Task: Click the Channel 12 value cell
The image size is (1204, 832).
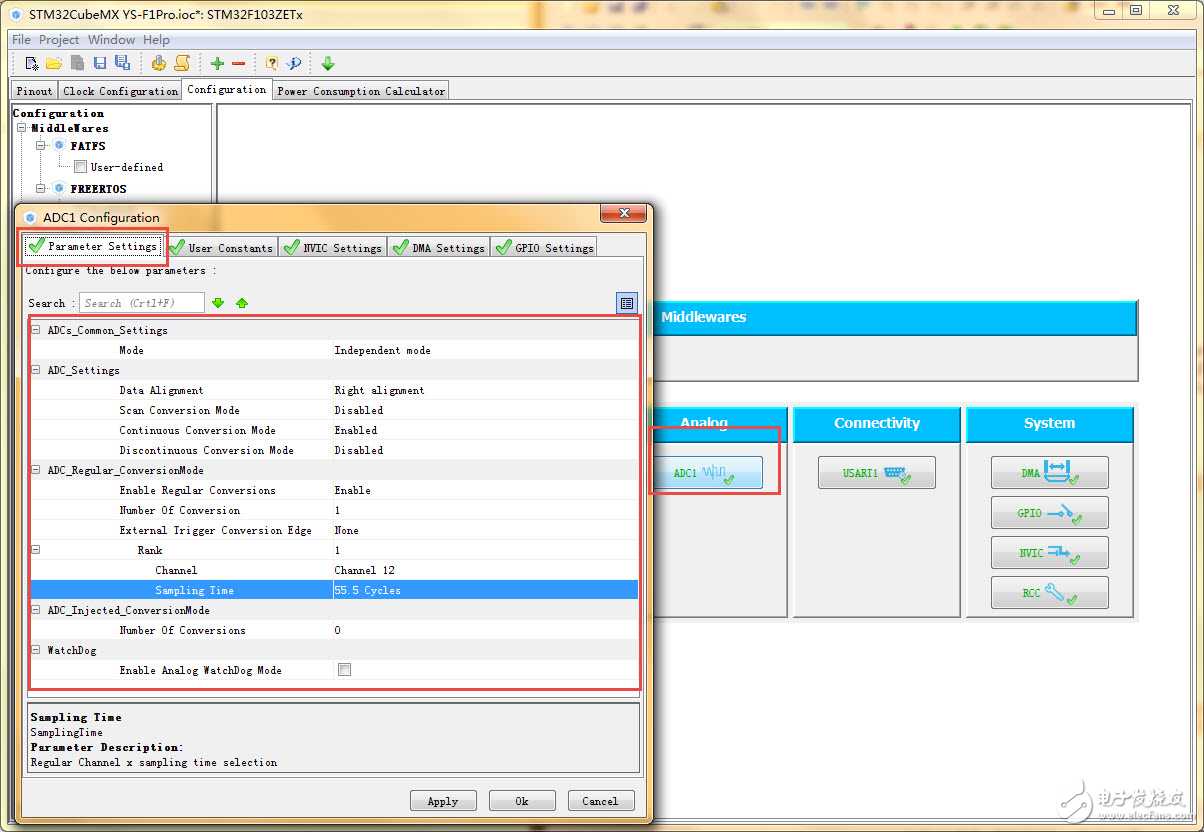Action: pyautogui.click(x=485, y=570)
